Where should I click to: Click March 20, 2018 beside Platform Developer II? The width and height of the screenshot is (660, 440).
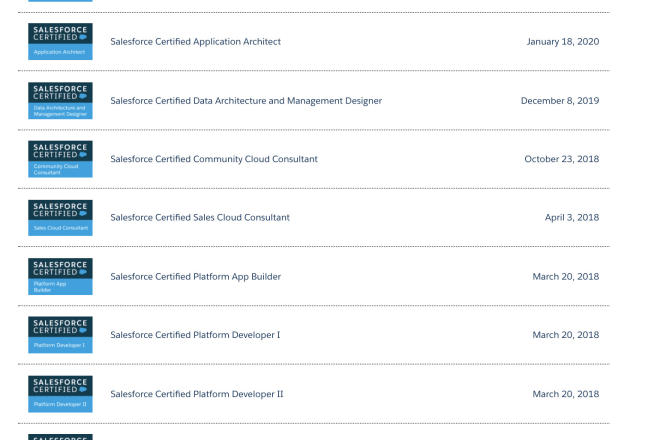click(x=566, y=394)
